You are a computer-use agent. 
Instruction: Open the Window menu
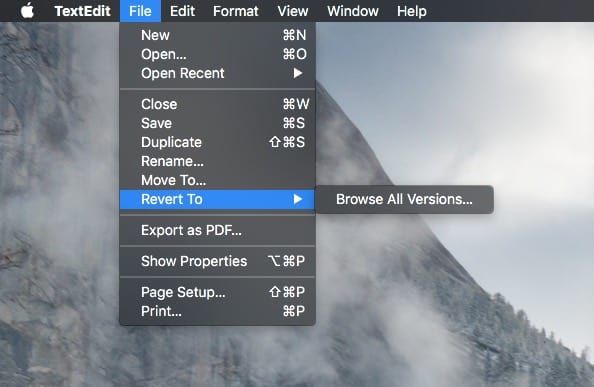click(x=353, y=11)
